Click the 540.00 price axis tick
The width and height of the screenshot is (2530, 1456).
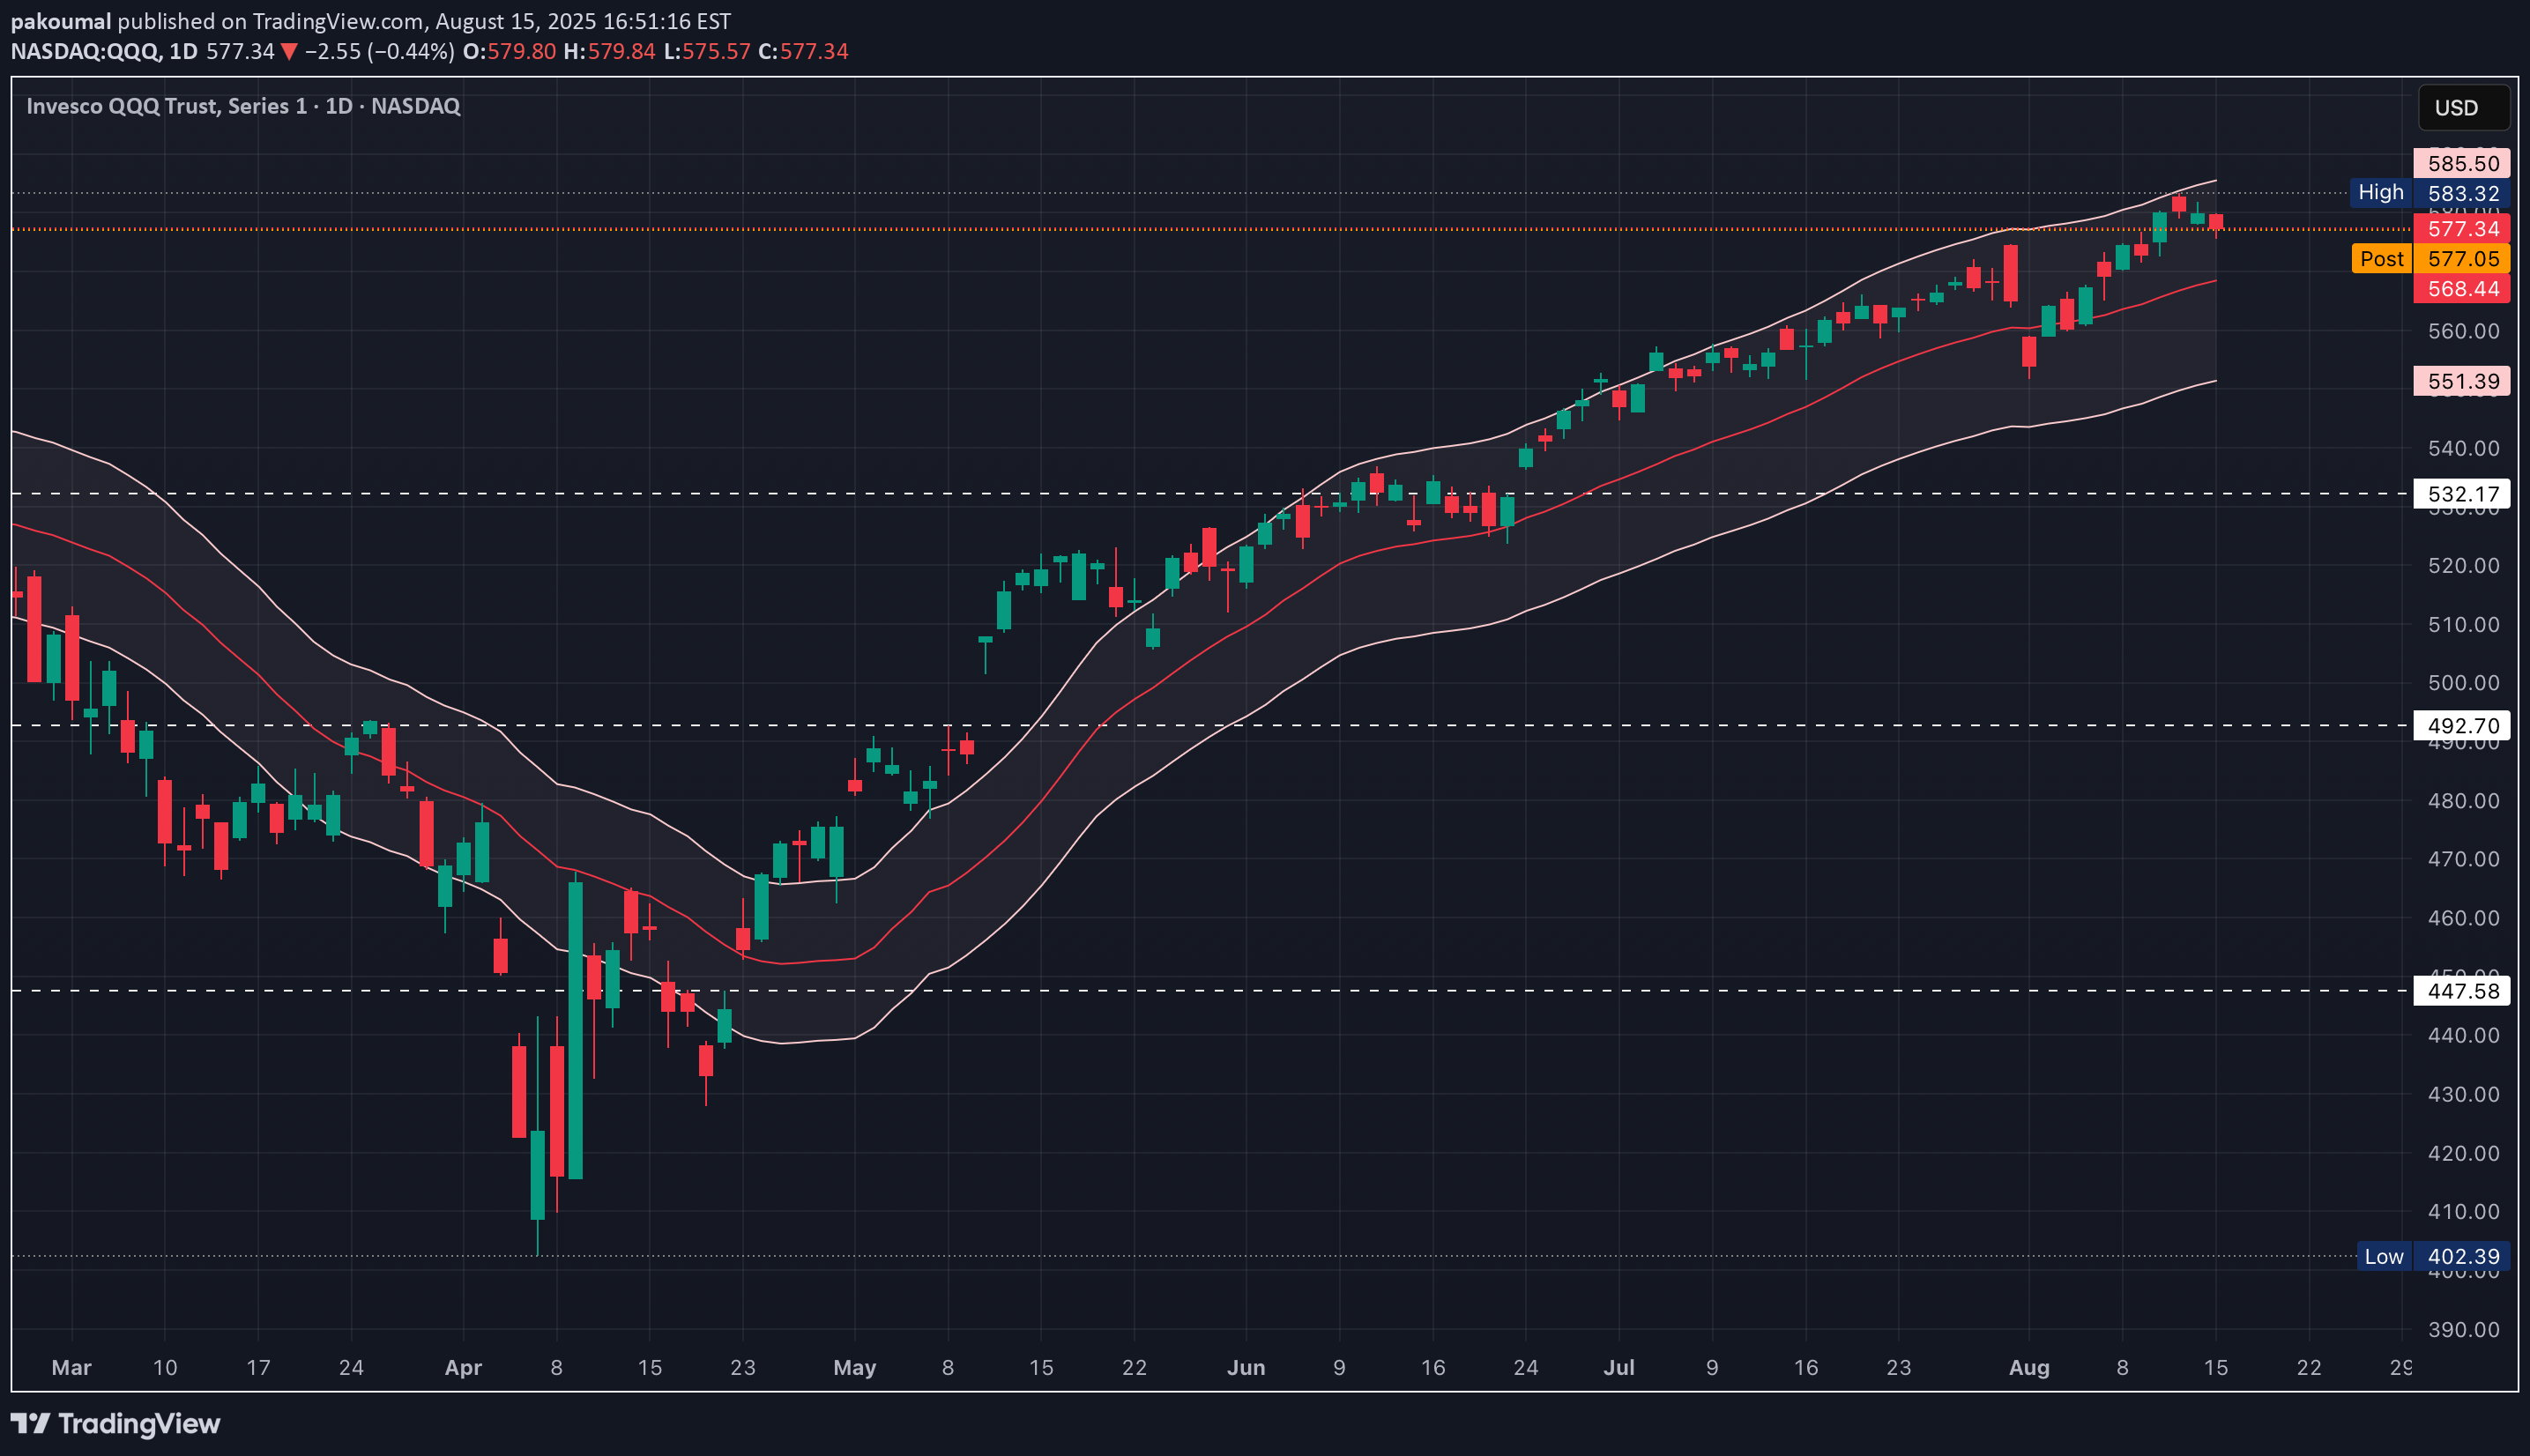[x=2463, y=448]
